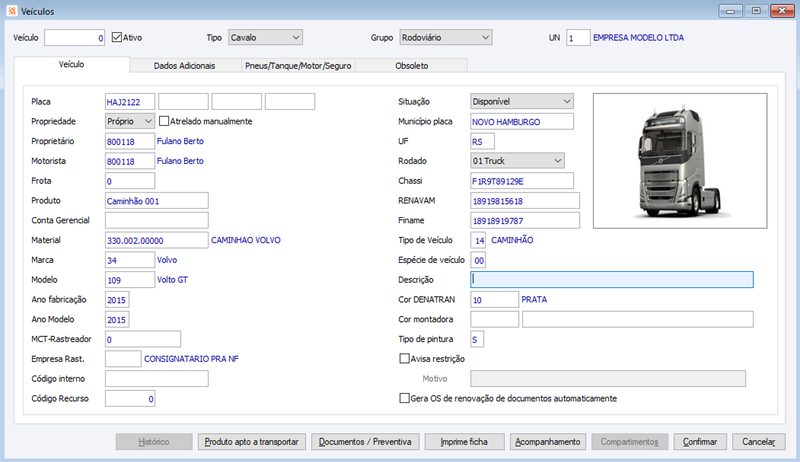Click the Código Recurso field

click(x=130, y=398)
